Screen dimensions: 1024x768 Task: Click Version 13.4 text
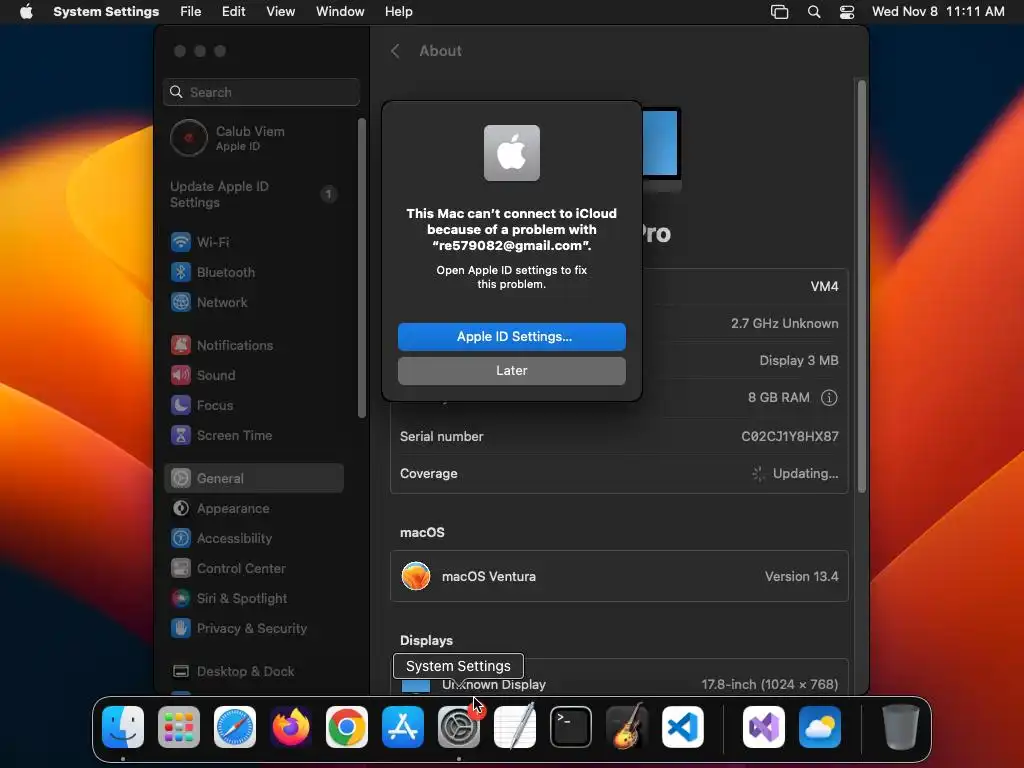(801, 577)
